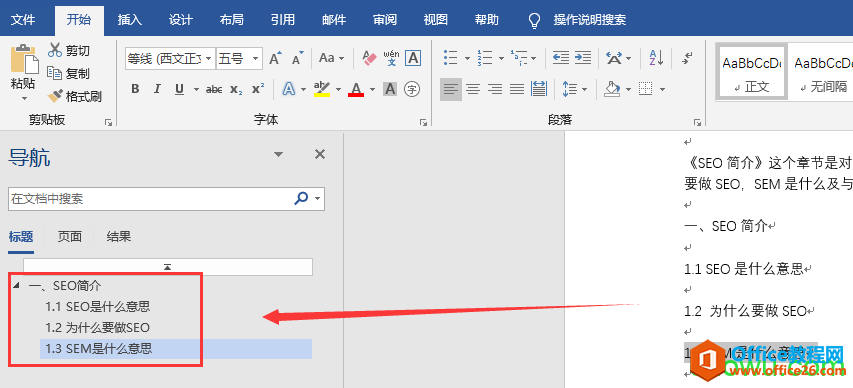Open line spacing options
Screen dimensions: 853x388
click(570, 89)
